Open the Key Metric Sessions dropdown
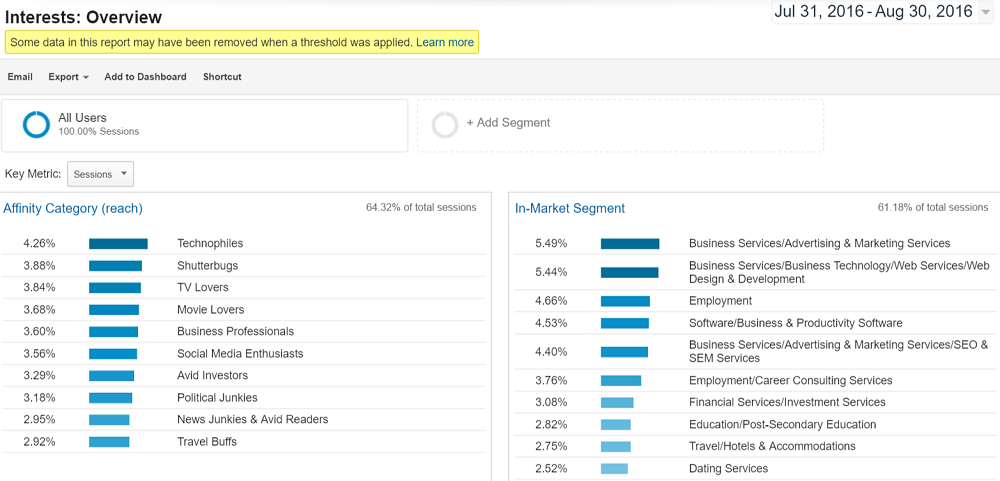Image resolution: width=1000 pixels, height=481 pixels. pos(100,174)
